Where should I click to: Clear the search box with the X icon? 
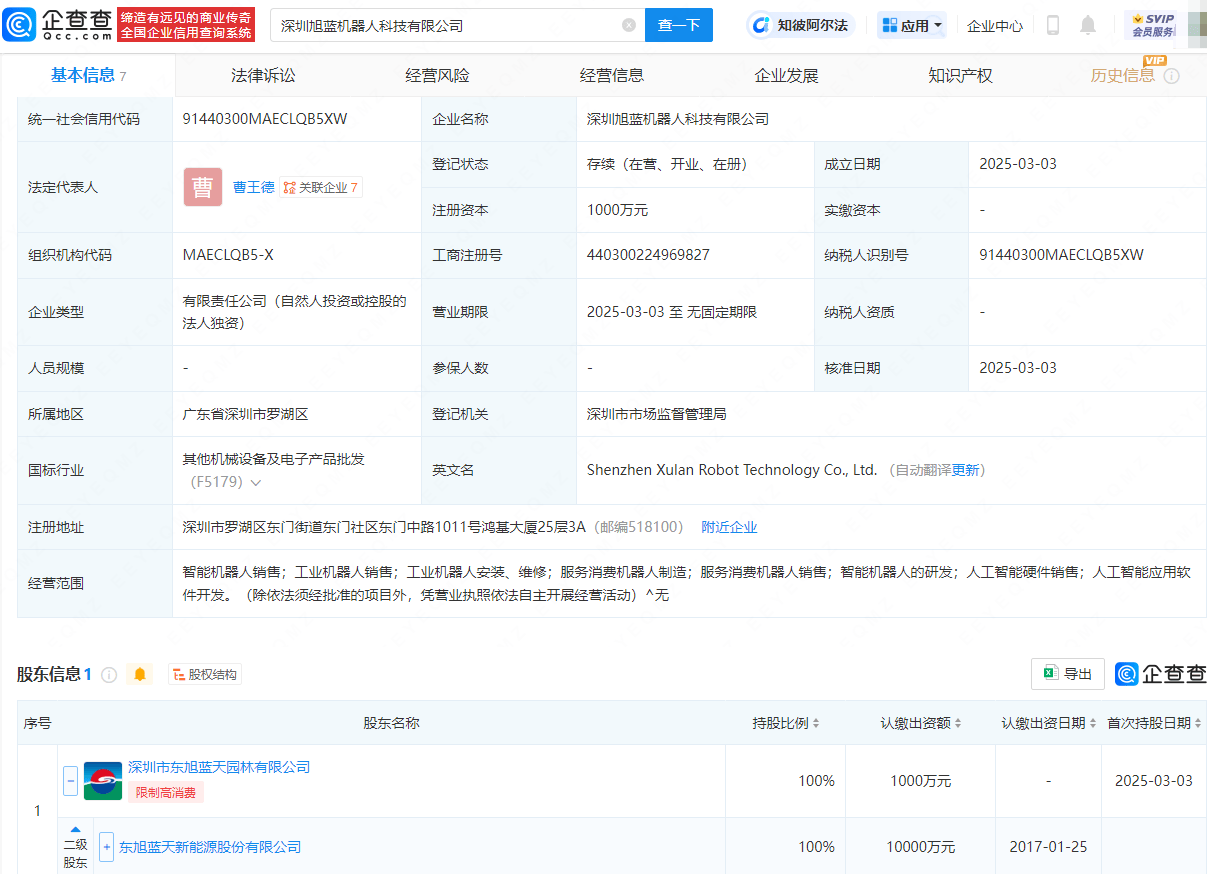click(x=629, y=25)
